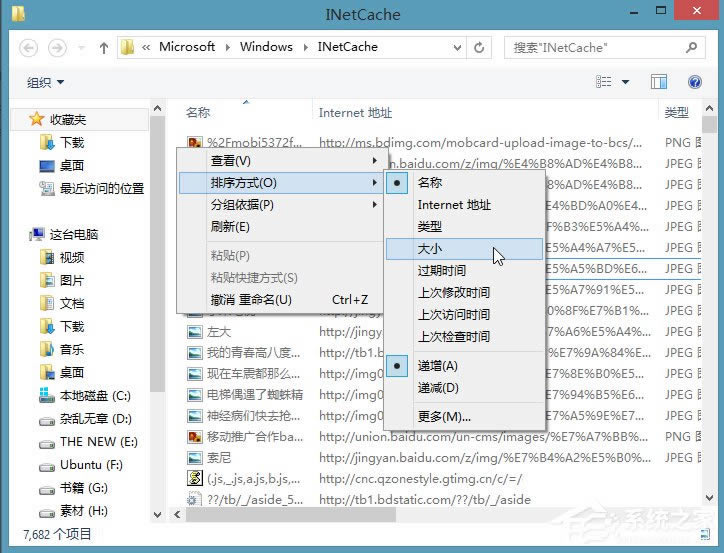Image resolution: width=724 pixels, height=553 pixels.
Task: Select script icon of (.js,_.js,a.js... file
Action: point(194,478)
